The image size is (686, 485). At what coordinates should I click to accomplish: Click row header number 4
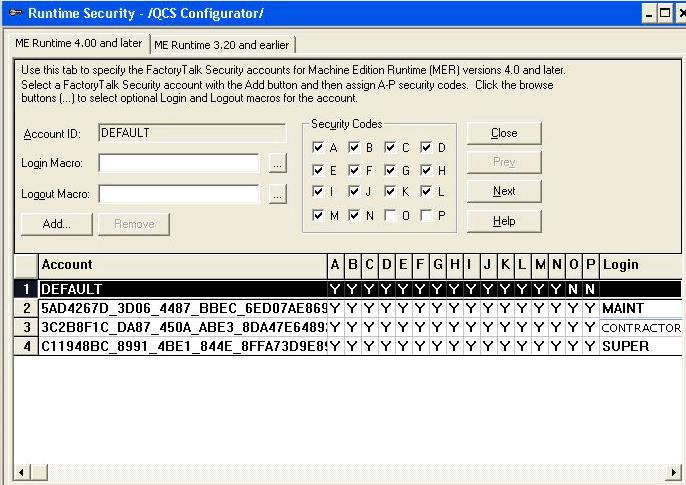(26, 346)
